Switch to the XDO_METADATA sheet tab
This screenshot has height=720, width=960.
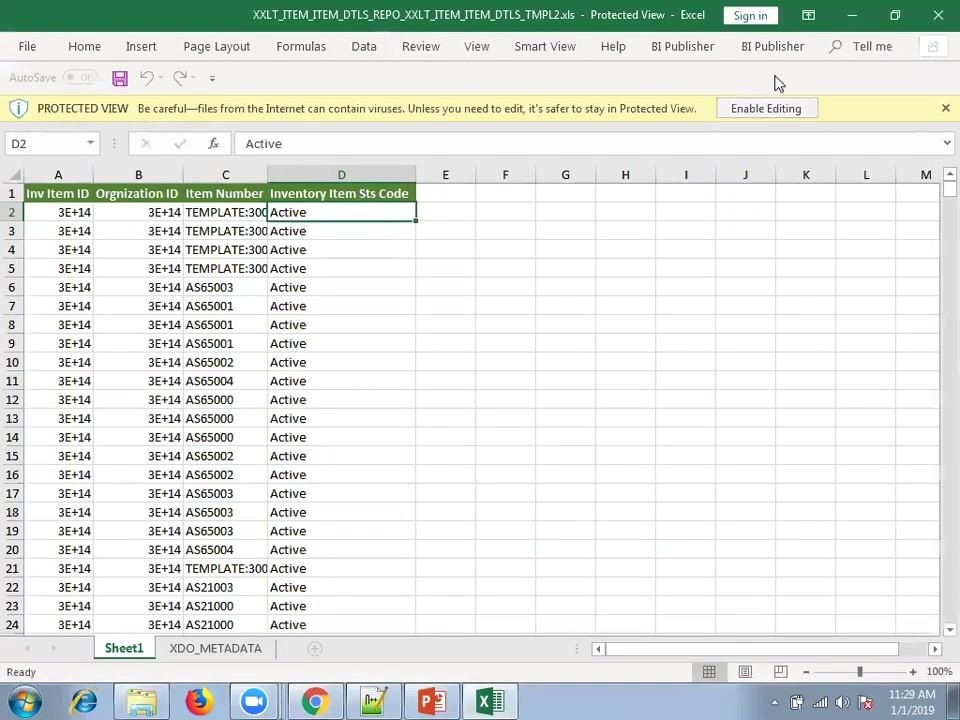(x=216, y=648)
